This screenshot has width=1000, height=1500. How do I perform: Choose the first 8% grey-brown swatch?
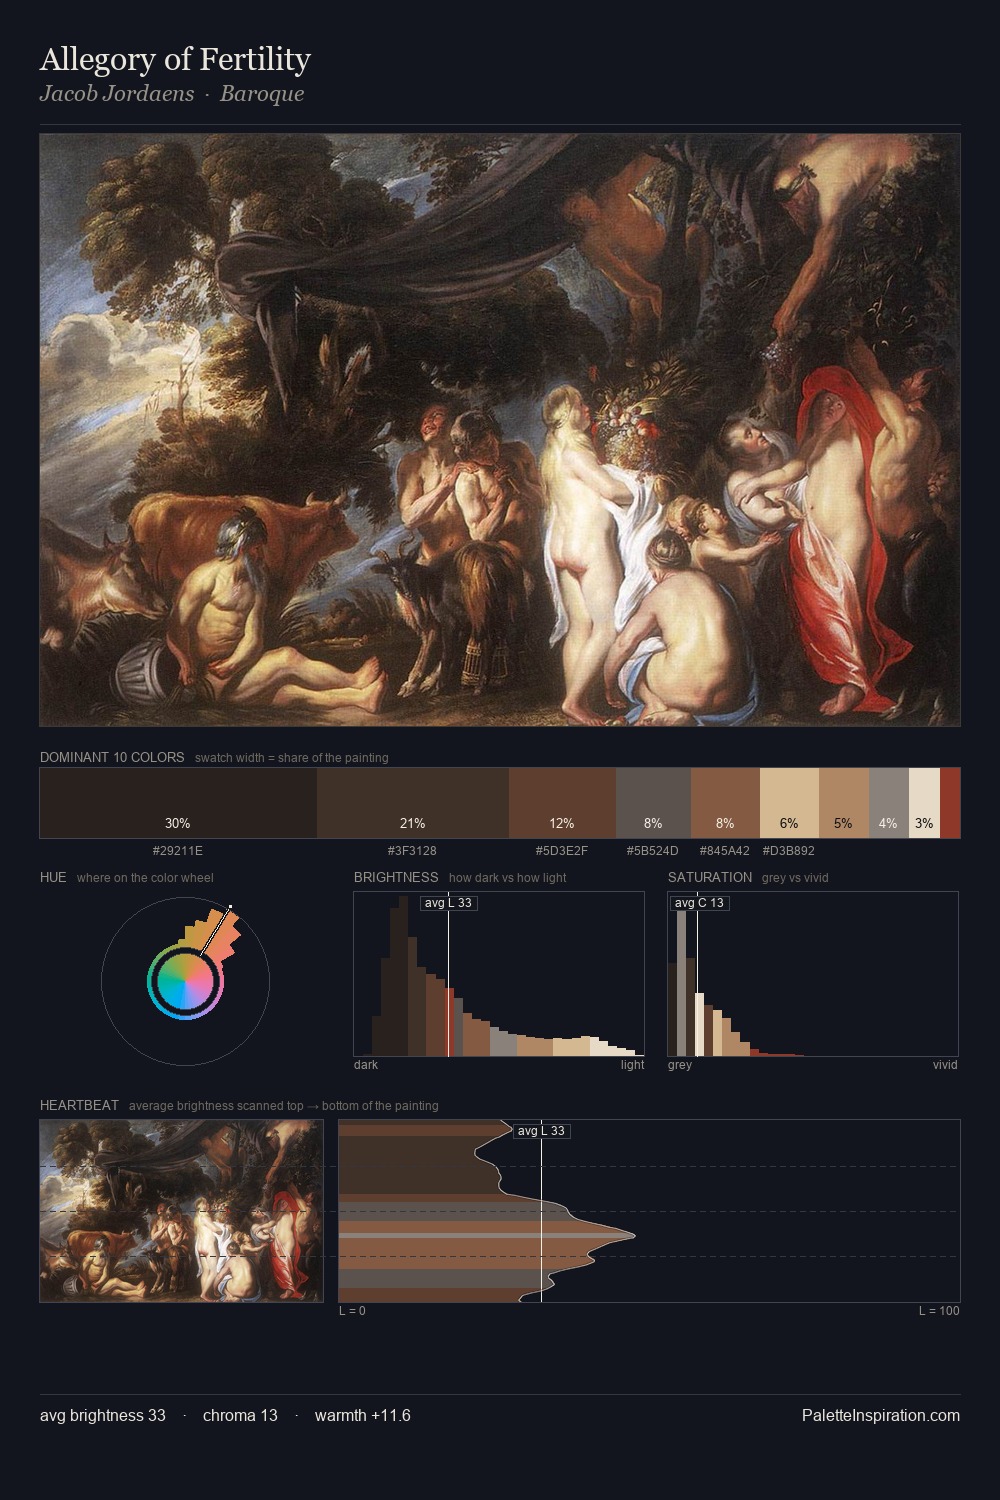click(653, 802)
